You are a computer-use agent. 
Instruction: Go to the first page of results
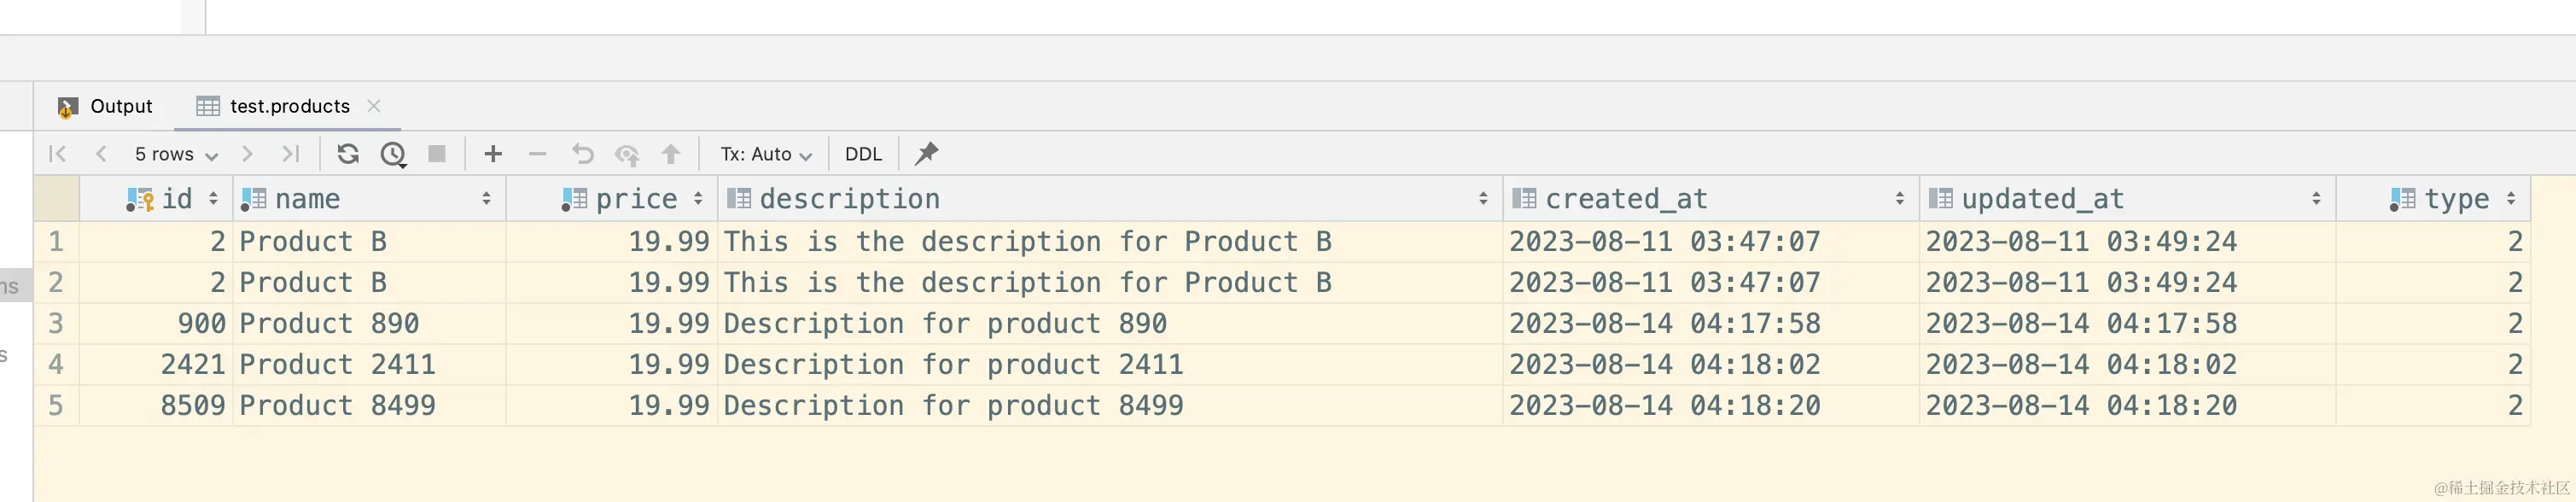(57, 154)
